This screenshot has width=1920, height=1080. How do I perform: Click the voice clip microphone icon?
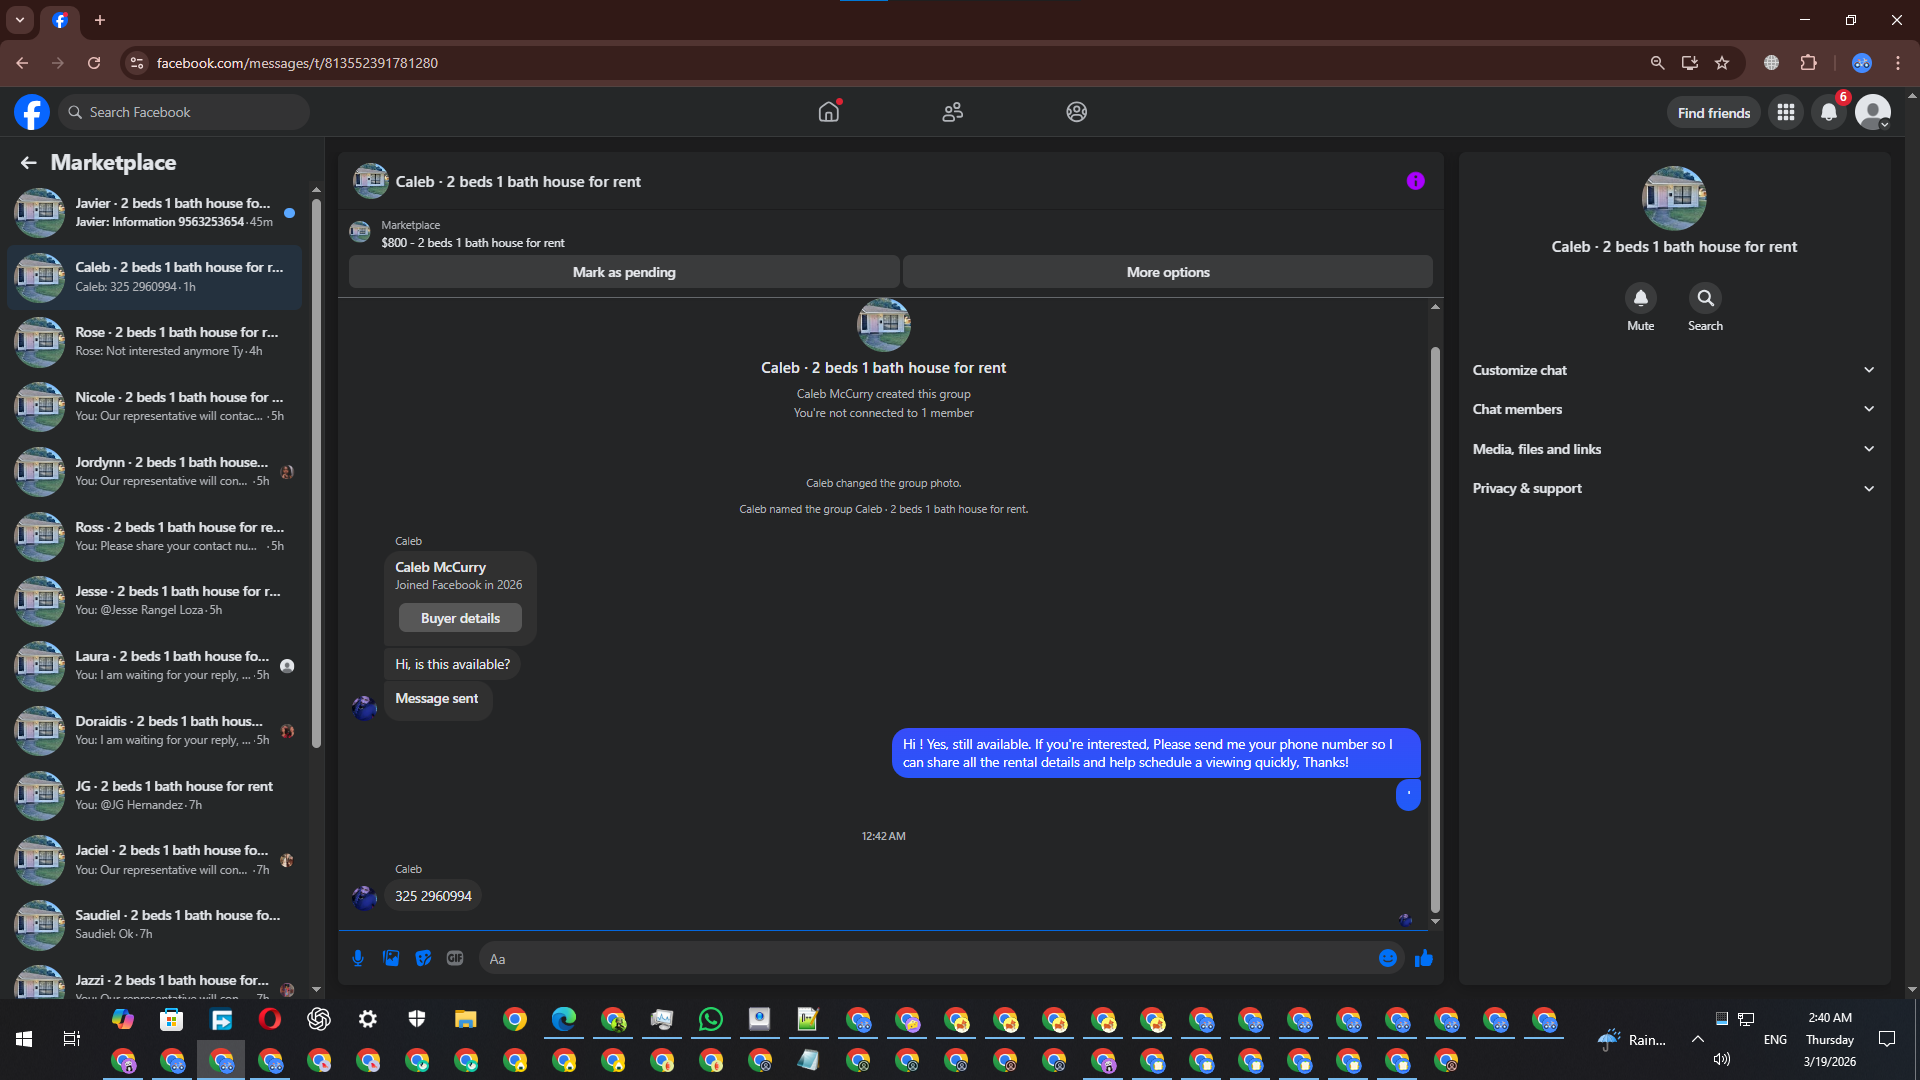357,958
